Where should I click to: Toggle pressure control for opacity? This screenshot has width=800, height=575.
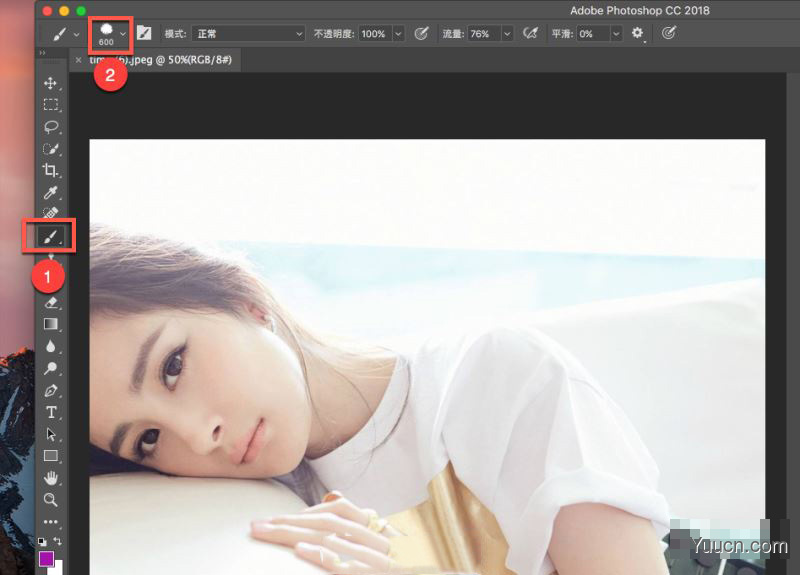tap(421, 34)
